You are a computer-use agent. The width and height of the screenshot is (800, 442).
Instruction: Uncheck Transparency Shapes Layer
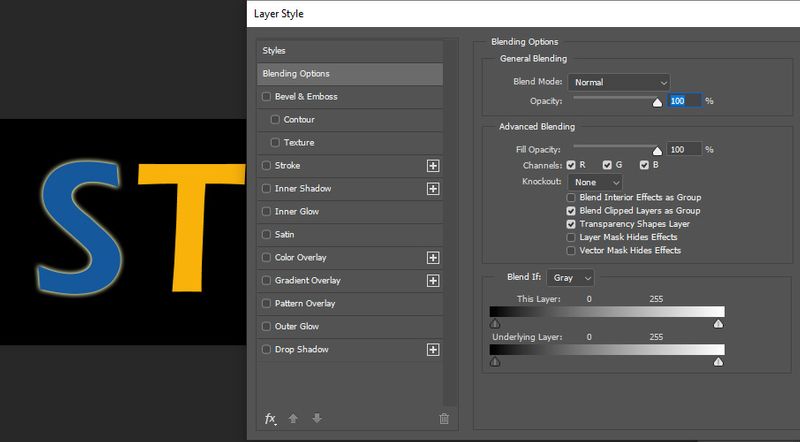coord(571,224)
